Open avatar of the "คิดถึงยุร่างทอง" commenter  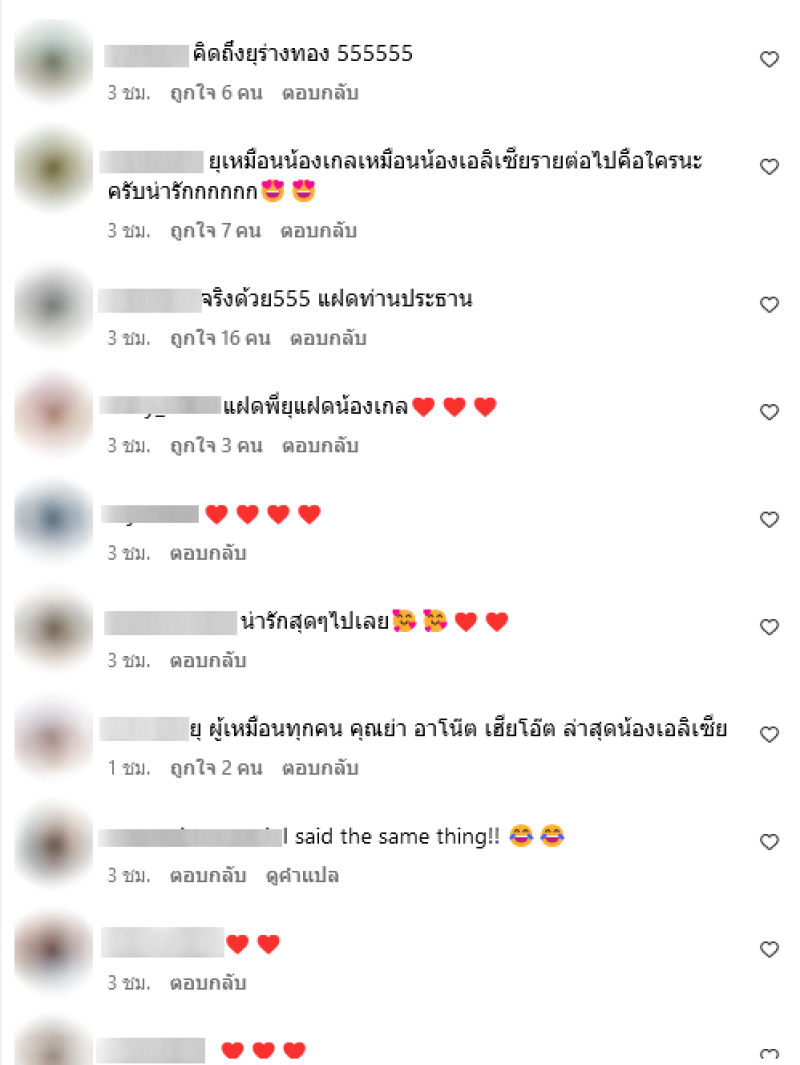(54, 61)
